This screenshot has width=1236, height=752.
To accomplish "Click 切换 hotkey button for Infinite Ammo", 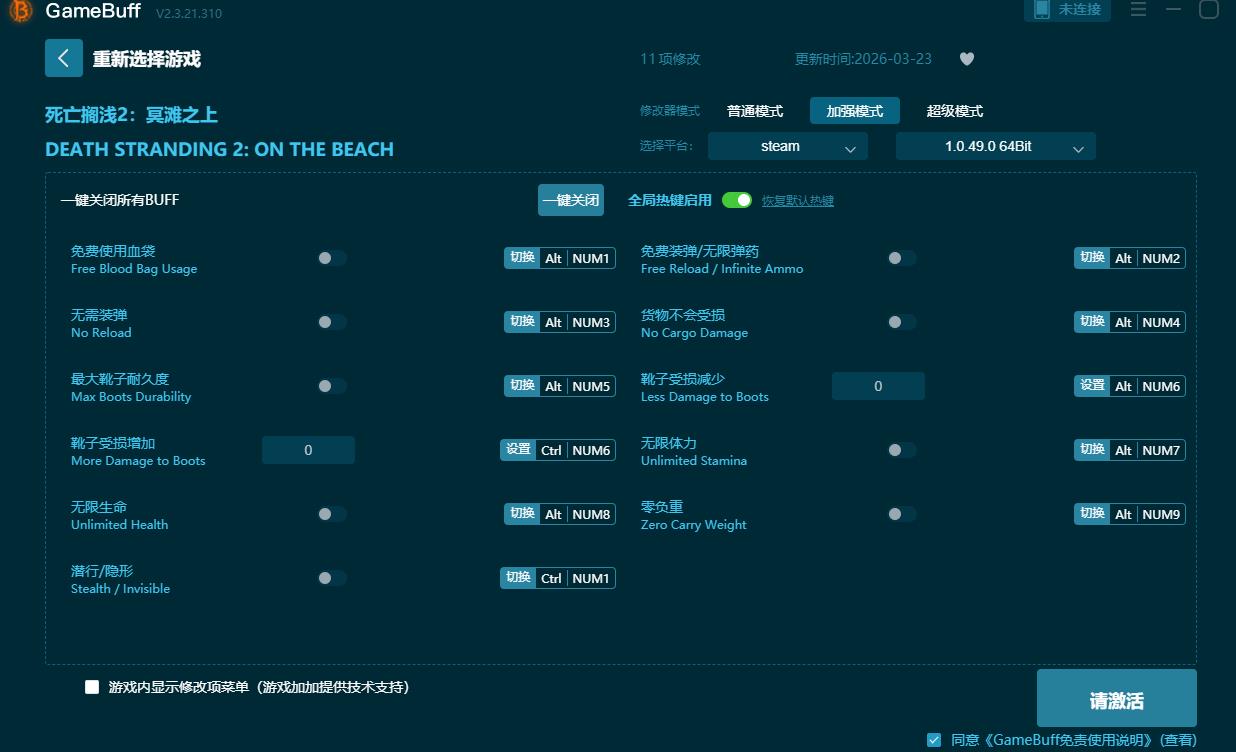I will coord(1092,258).
